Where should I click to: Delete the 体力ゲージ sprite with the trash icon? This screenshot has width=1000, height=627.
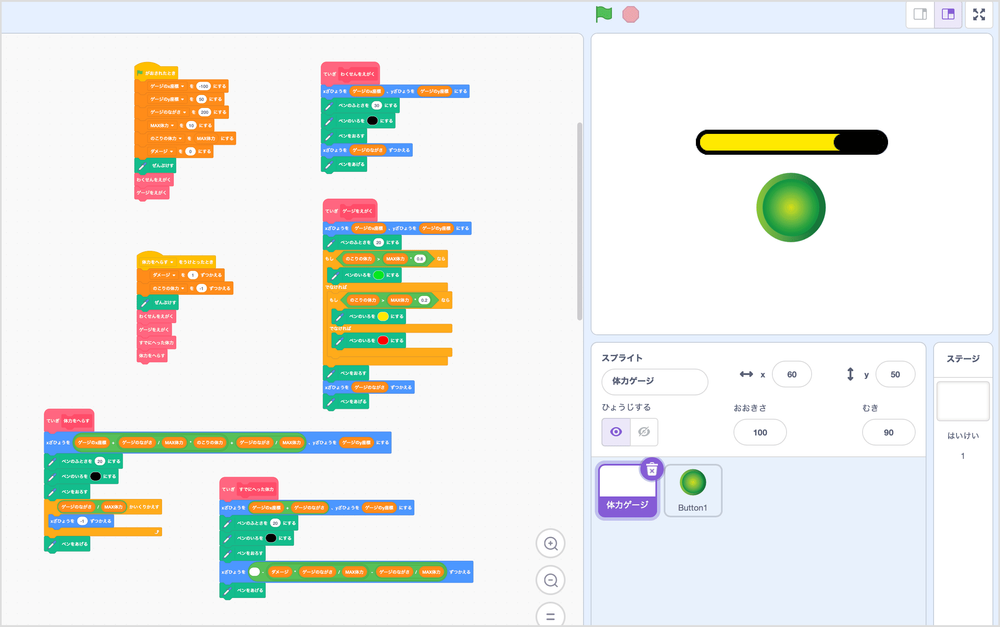pyautogui.click(x=652, y=469)
